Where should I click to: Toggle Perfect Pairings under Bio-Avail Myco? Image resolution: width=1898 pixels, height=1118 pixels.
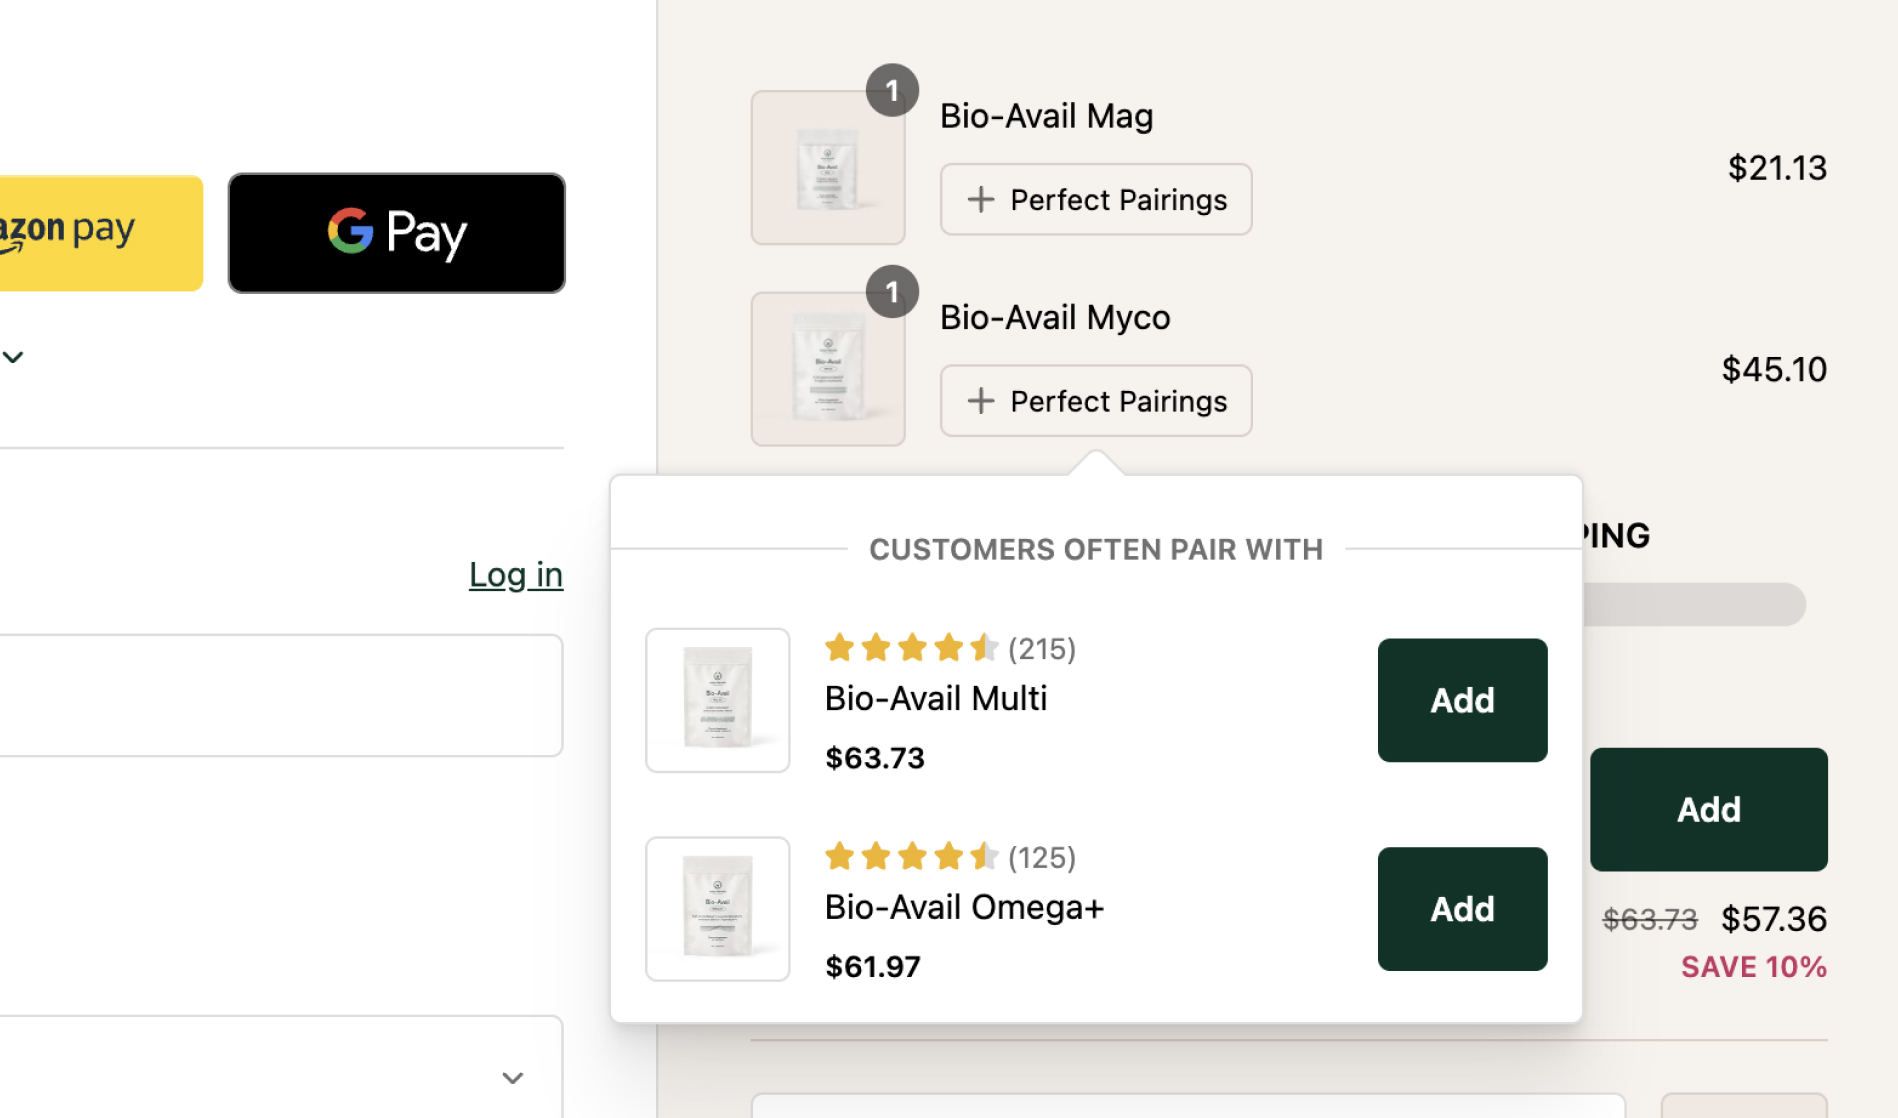(1095, 401)
